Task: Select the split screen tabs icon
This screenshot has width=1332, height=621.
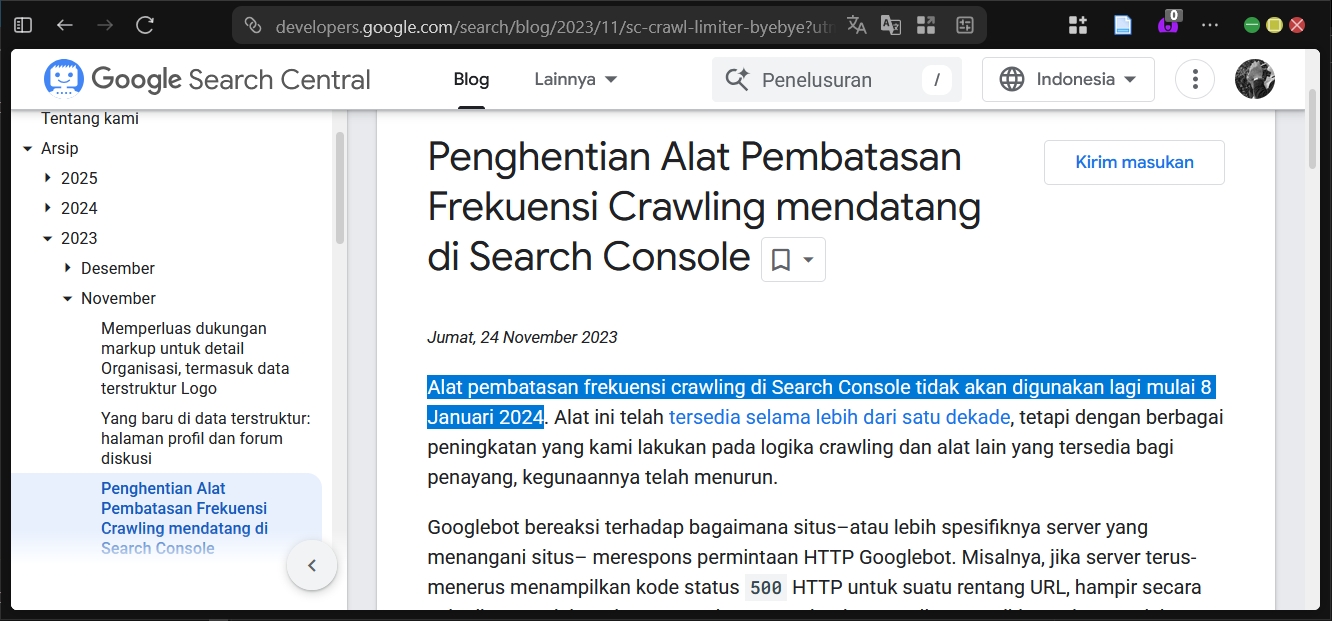Action: (x=926, y=24)
